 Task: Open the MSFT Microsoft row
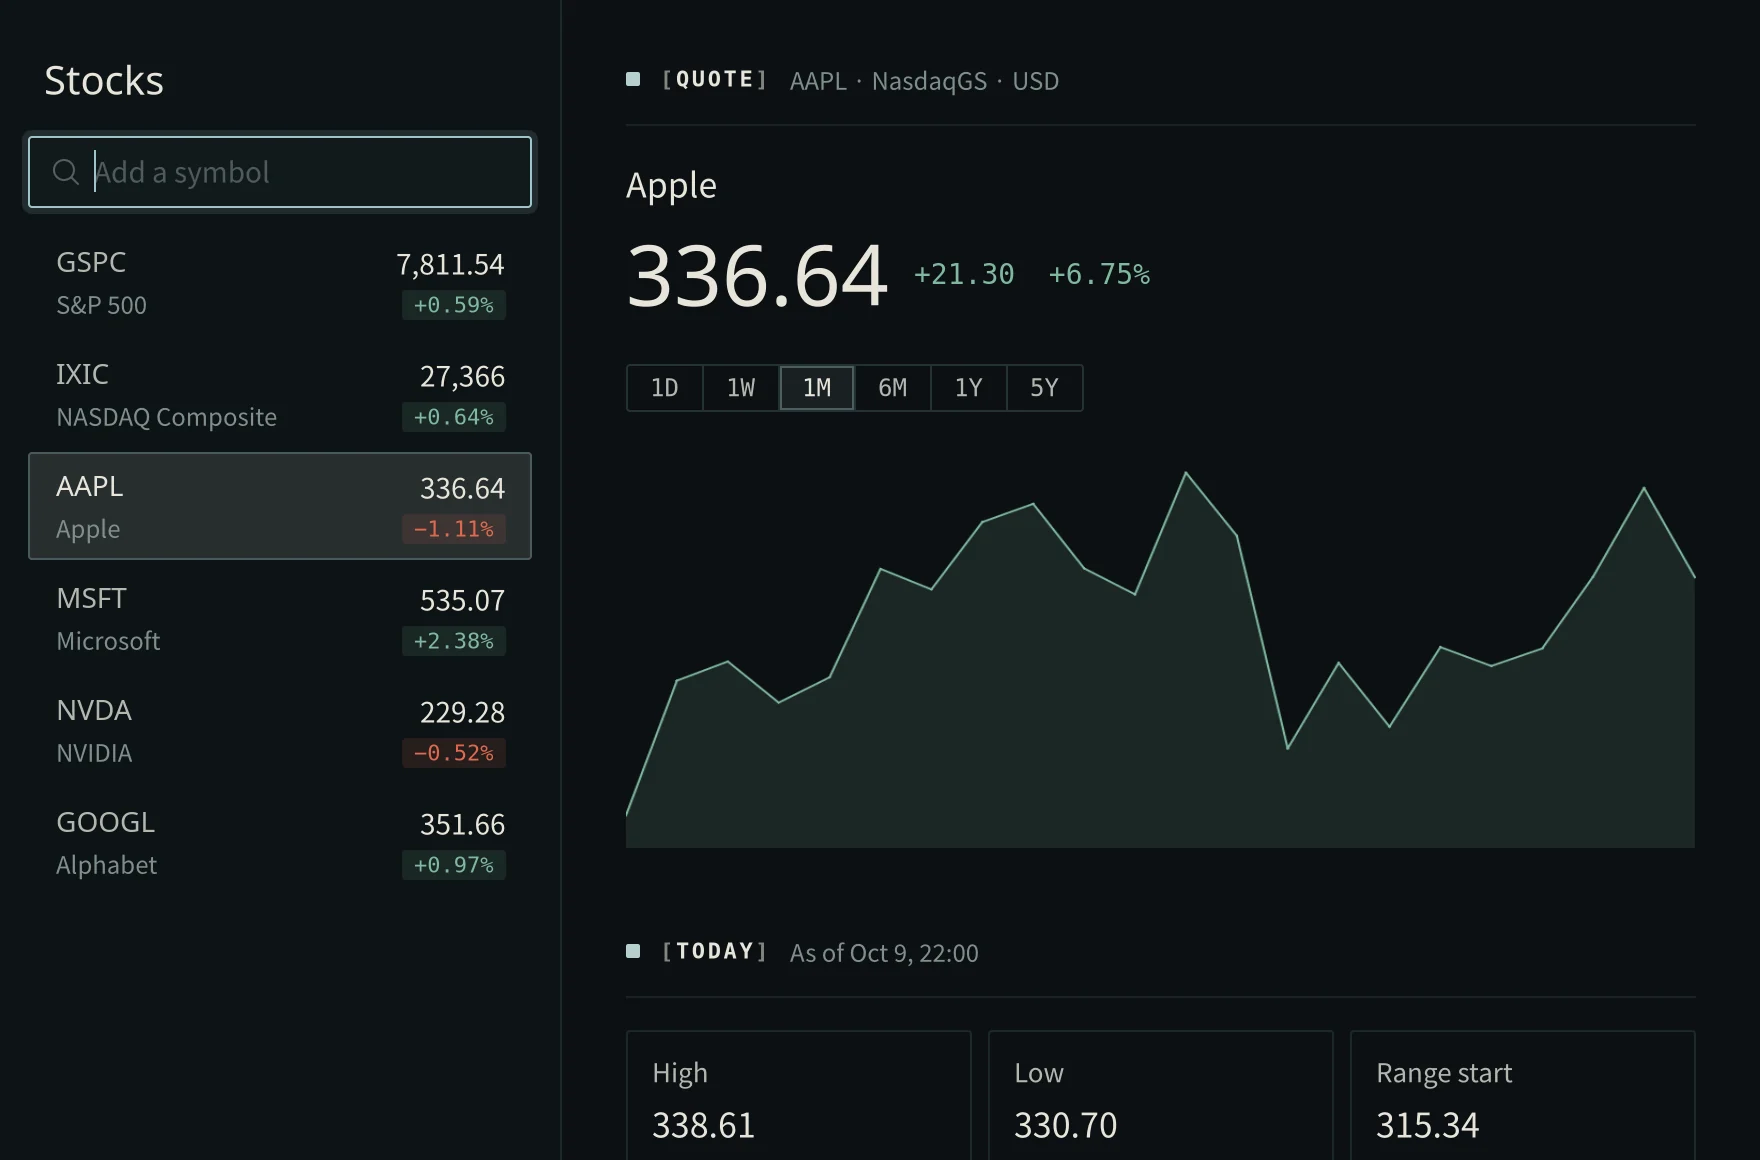pyautogui.click(x=280, y=618)
